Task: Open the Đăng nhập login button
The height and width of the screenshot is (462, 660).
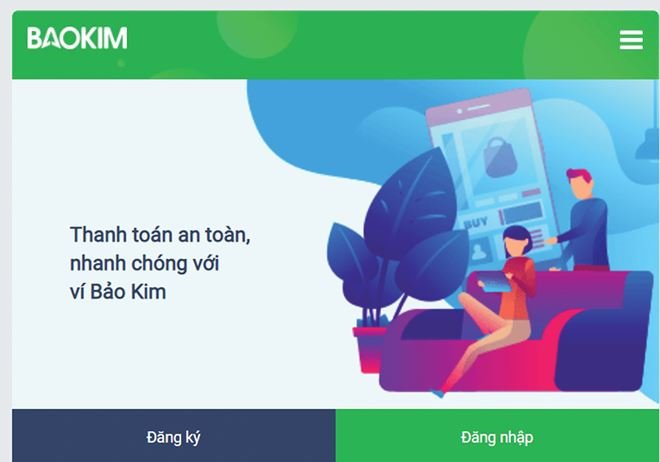Action: tap(497, 435)
